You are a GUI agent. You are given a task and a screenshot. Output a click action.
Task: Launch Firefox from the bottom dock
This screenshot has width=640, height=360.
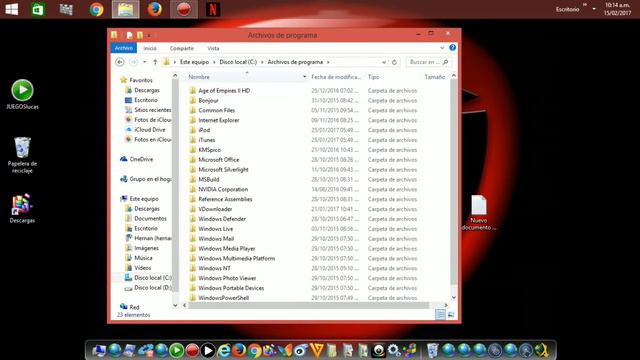tap(239, 350)
